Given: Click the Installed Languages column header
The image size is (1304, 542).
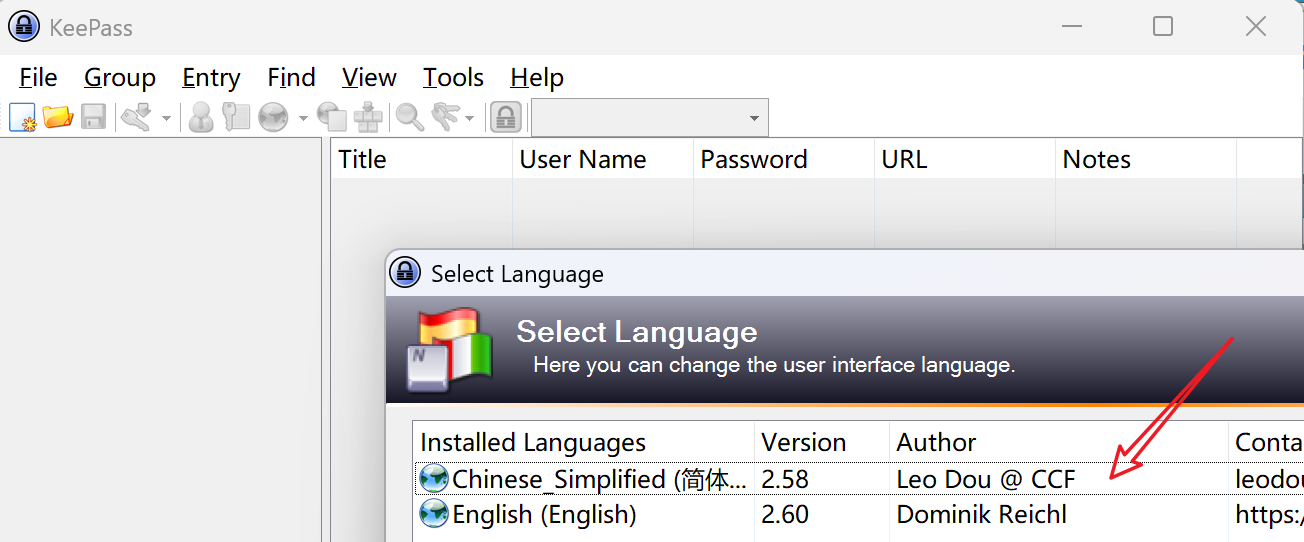Looking at the screenshot, I should [x=584, y=442].
